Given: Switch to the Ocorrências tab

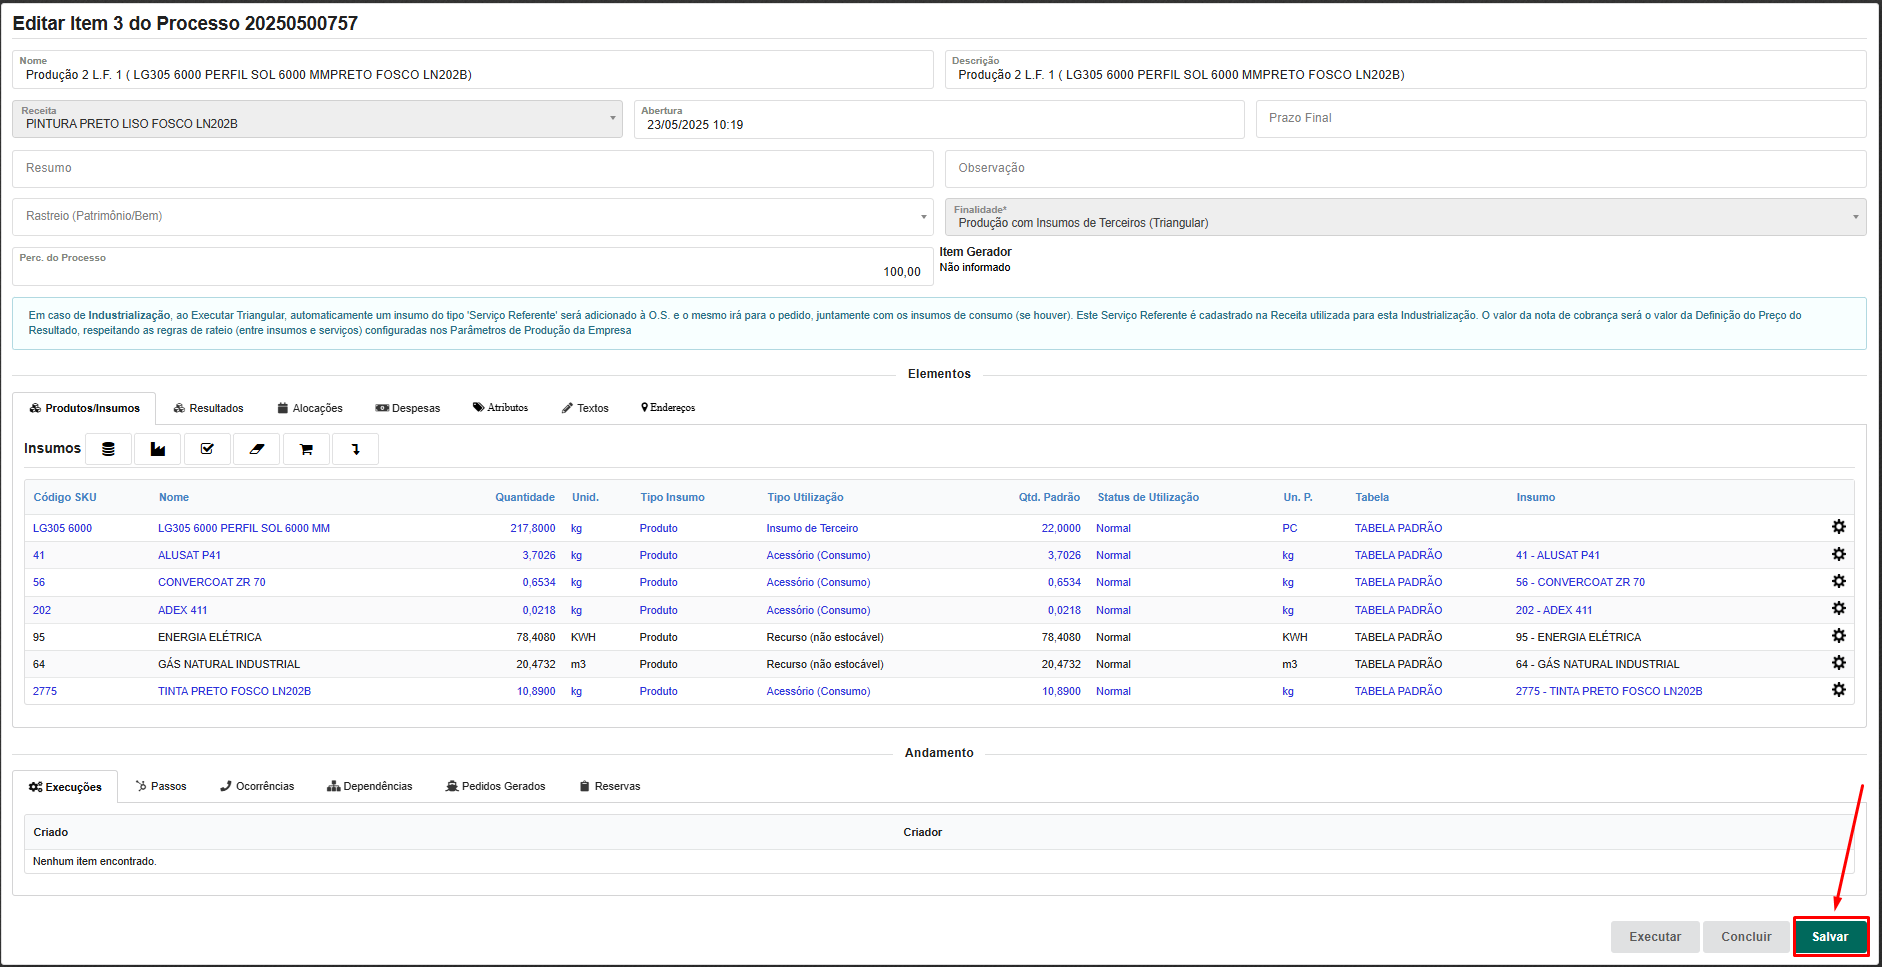Looking at the screenshot, I should pyautogui.click(x=257, y=786).
